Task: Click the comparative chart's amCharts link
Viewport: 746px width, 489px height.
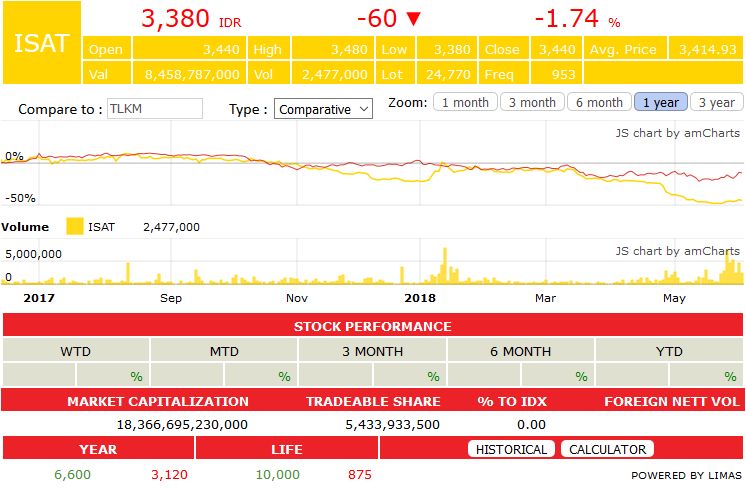Action: [x=677, y=133]
